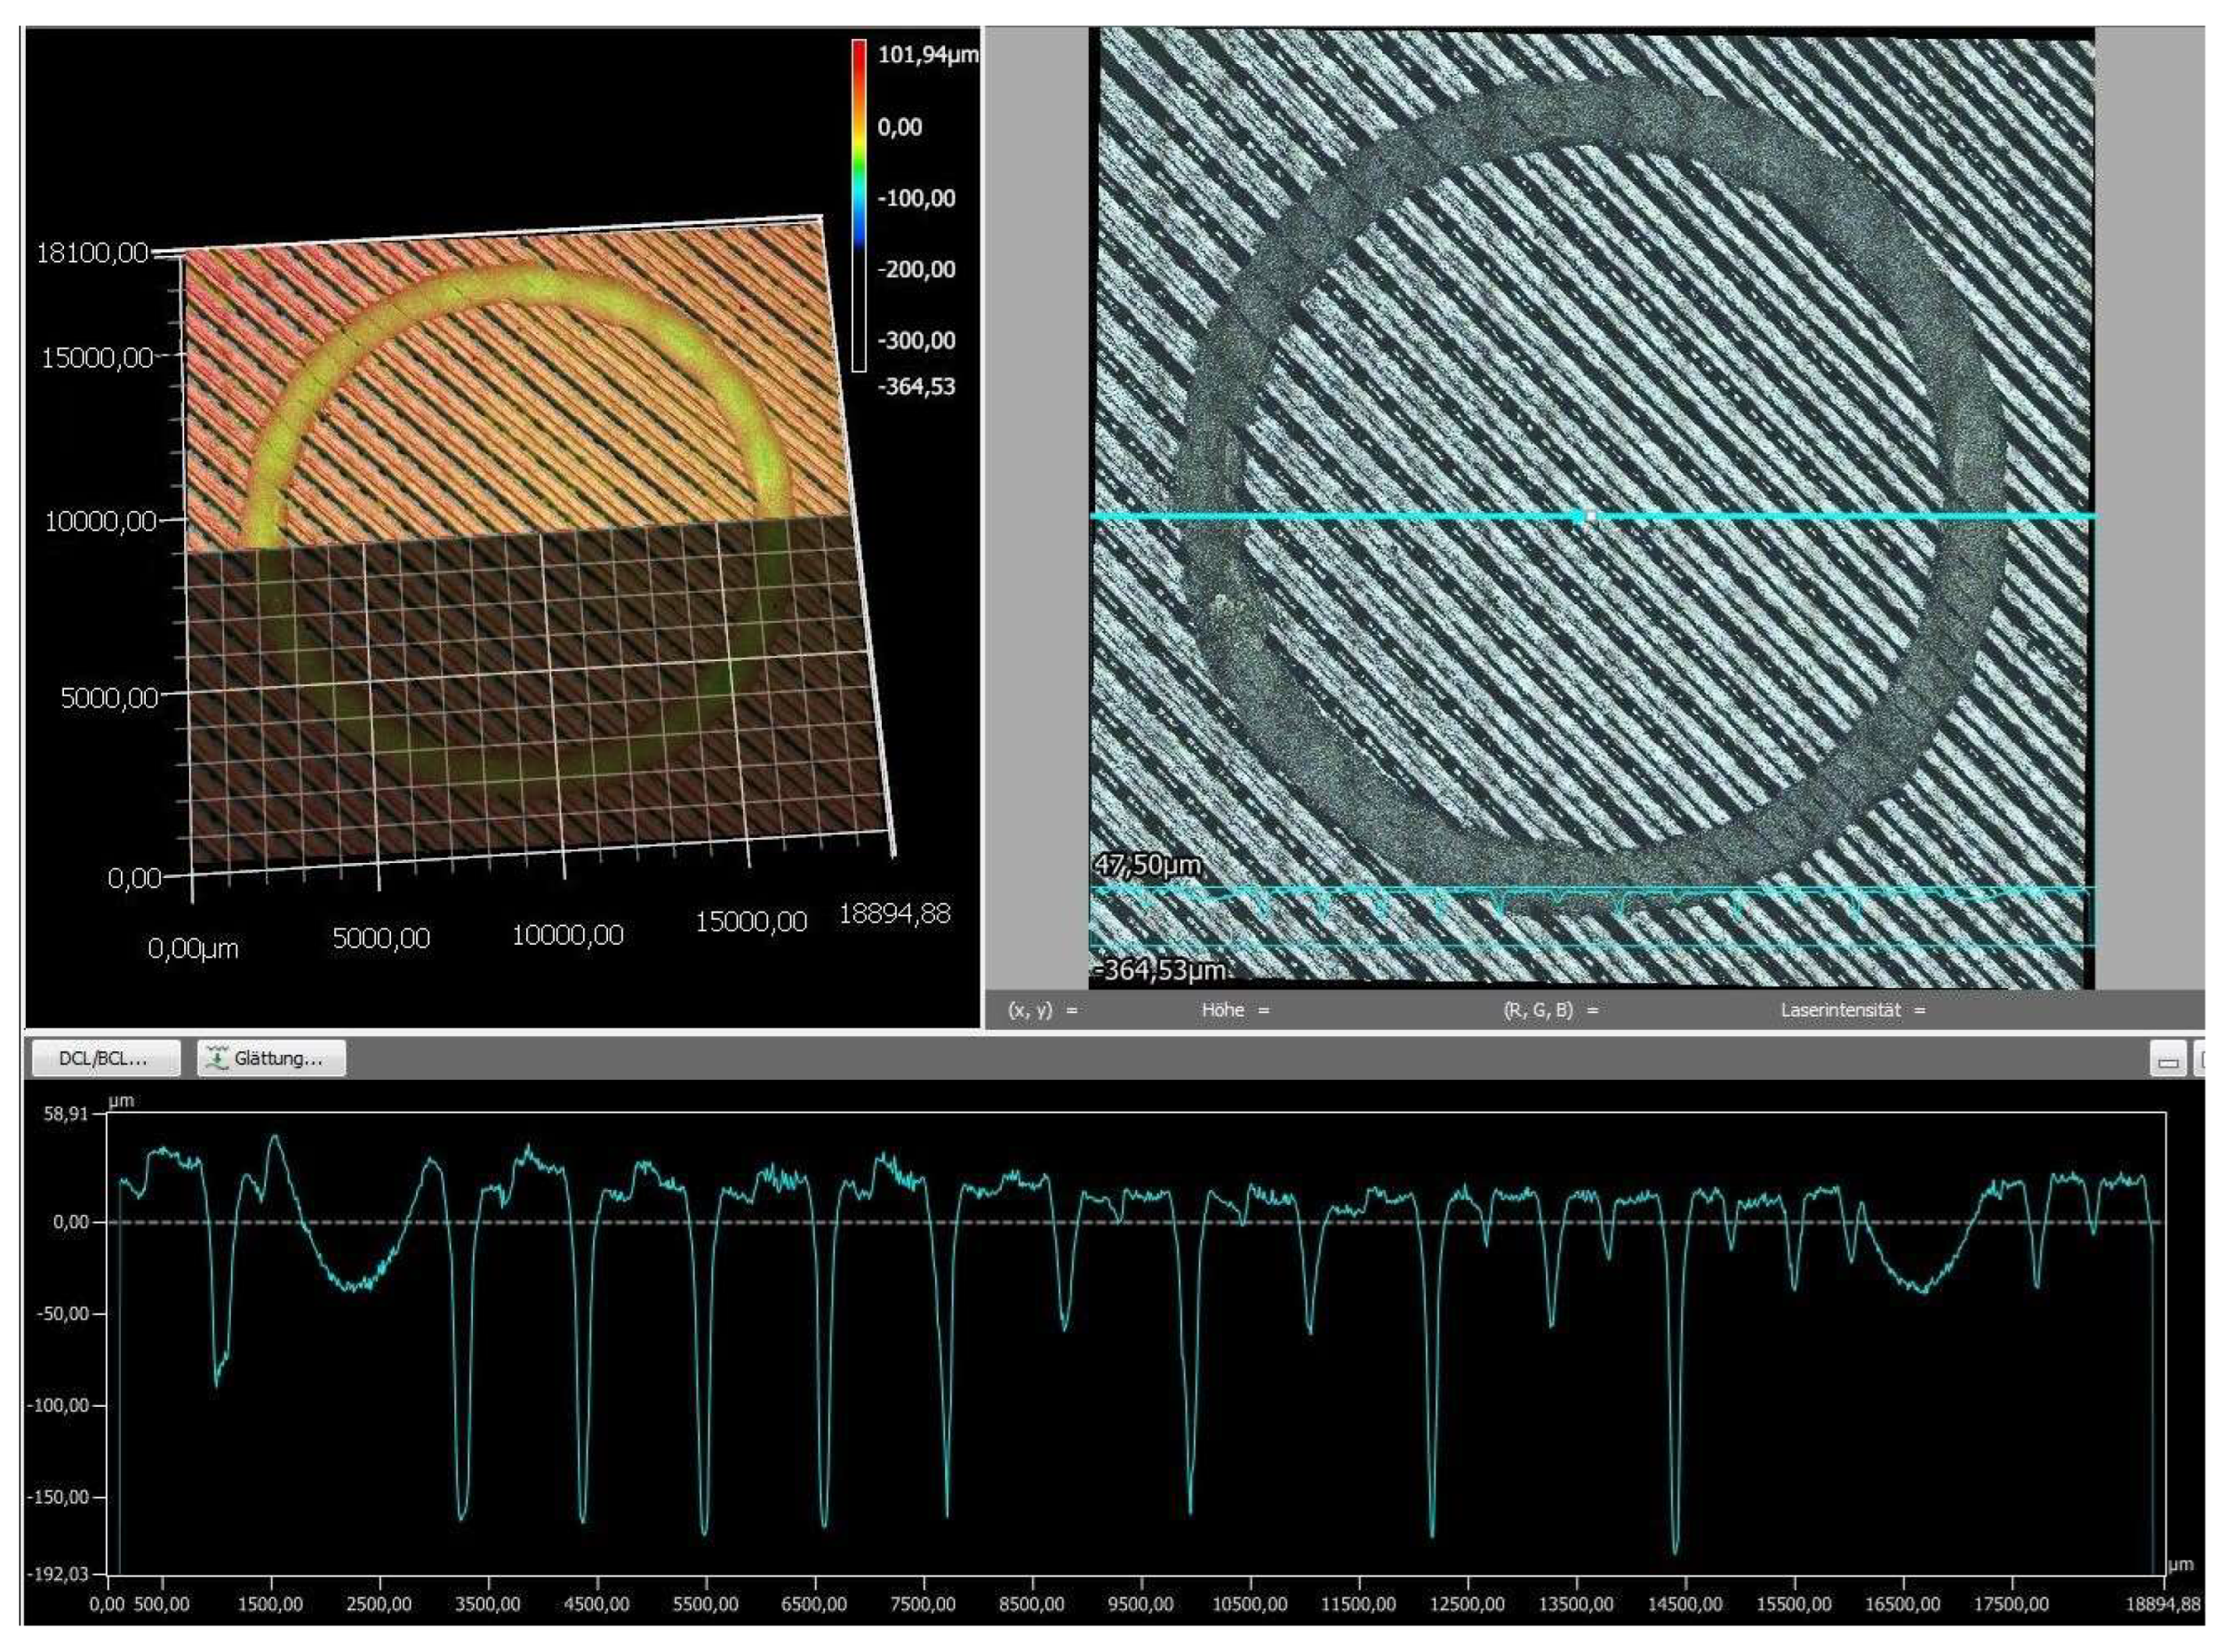The width and height of the screenshot is (2232, 1652).
Task: Click the (R, G, B) readout field
Action: 1550,1010
